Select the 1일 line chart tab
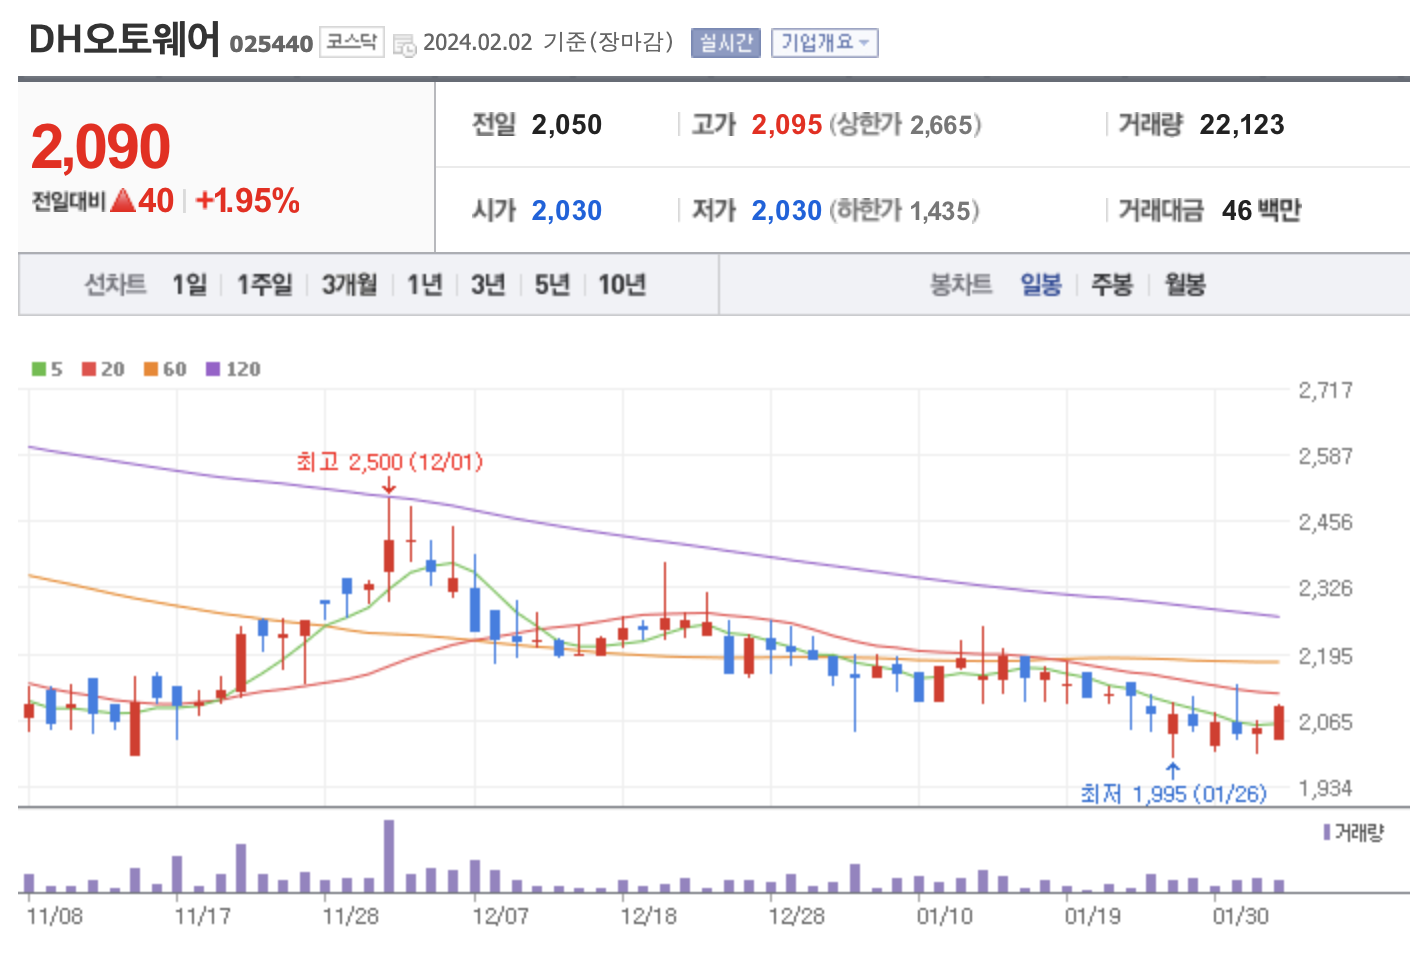Image resolution: width=1410 pixels, height=956 pixels. click(x=189, y=285)
